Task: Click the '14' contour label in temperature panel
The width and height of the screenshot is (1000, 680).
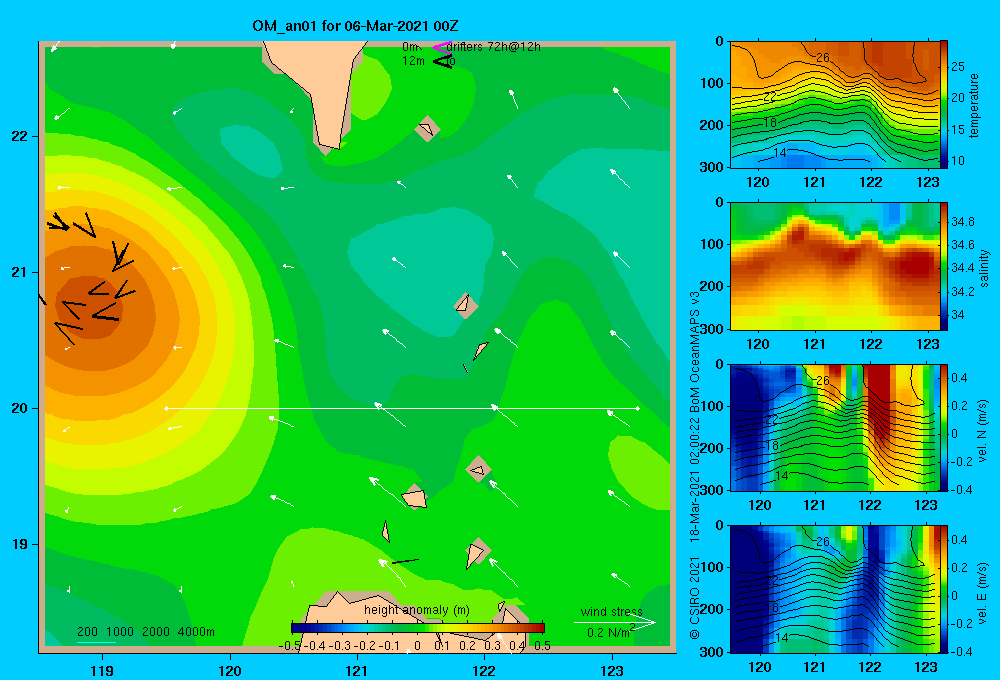Action: (780, 153)
